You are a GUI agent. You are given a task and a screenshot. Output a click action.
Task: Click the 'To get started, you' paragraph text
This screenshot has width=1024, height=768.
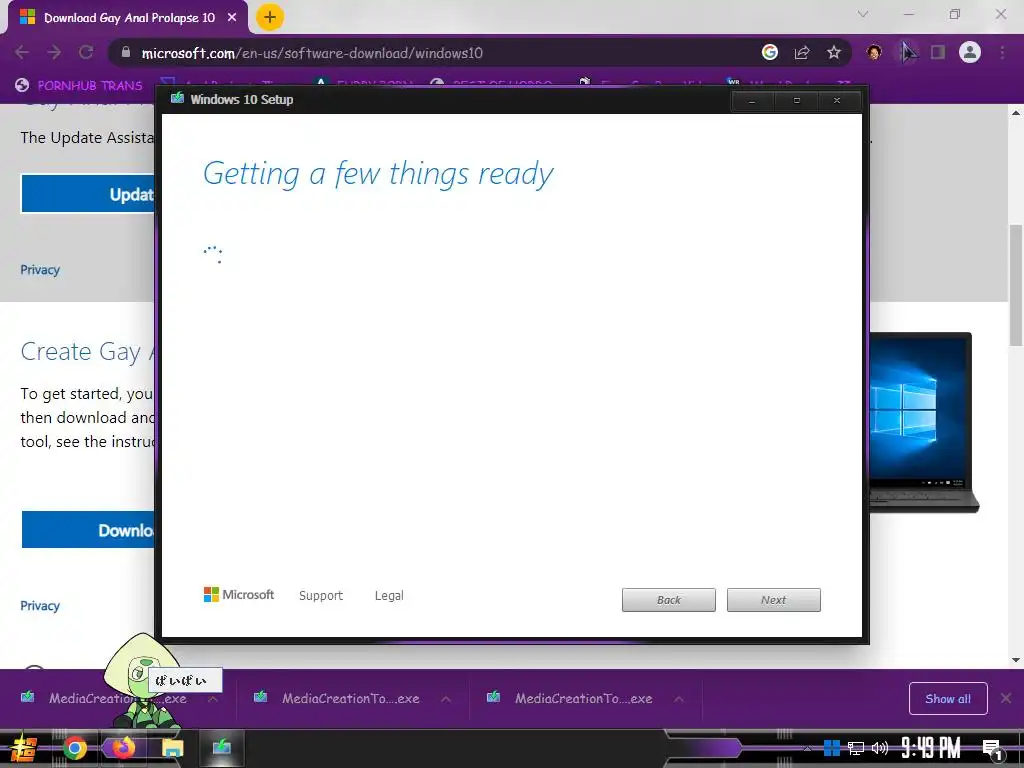[x=87, y=394]
